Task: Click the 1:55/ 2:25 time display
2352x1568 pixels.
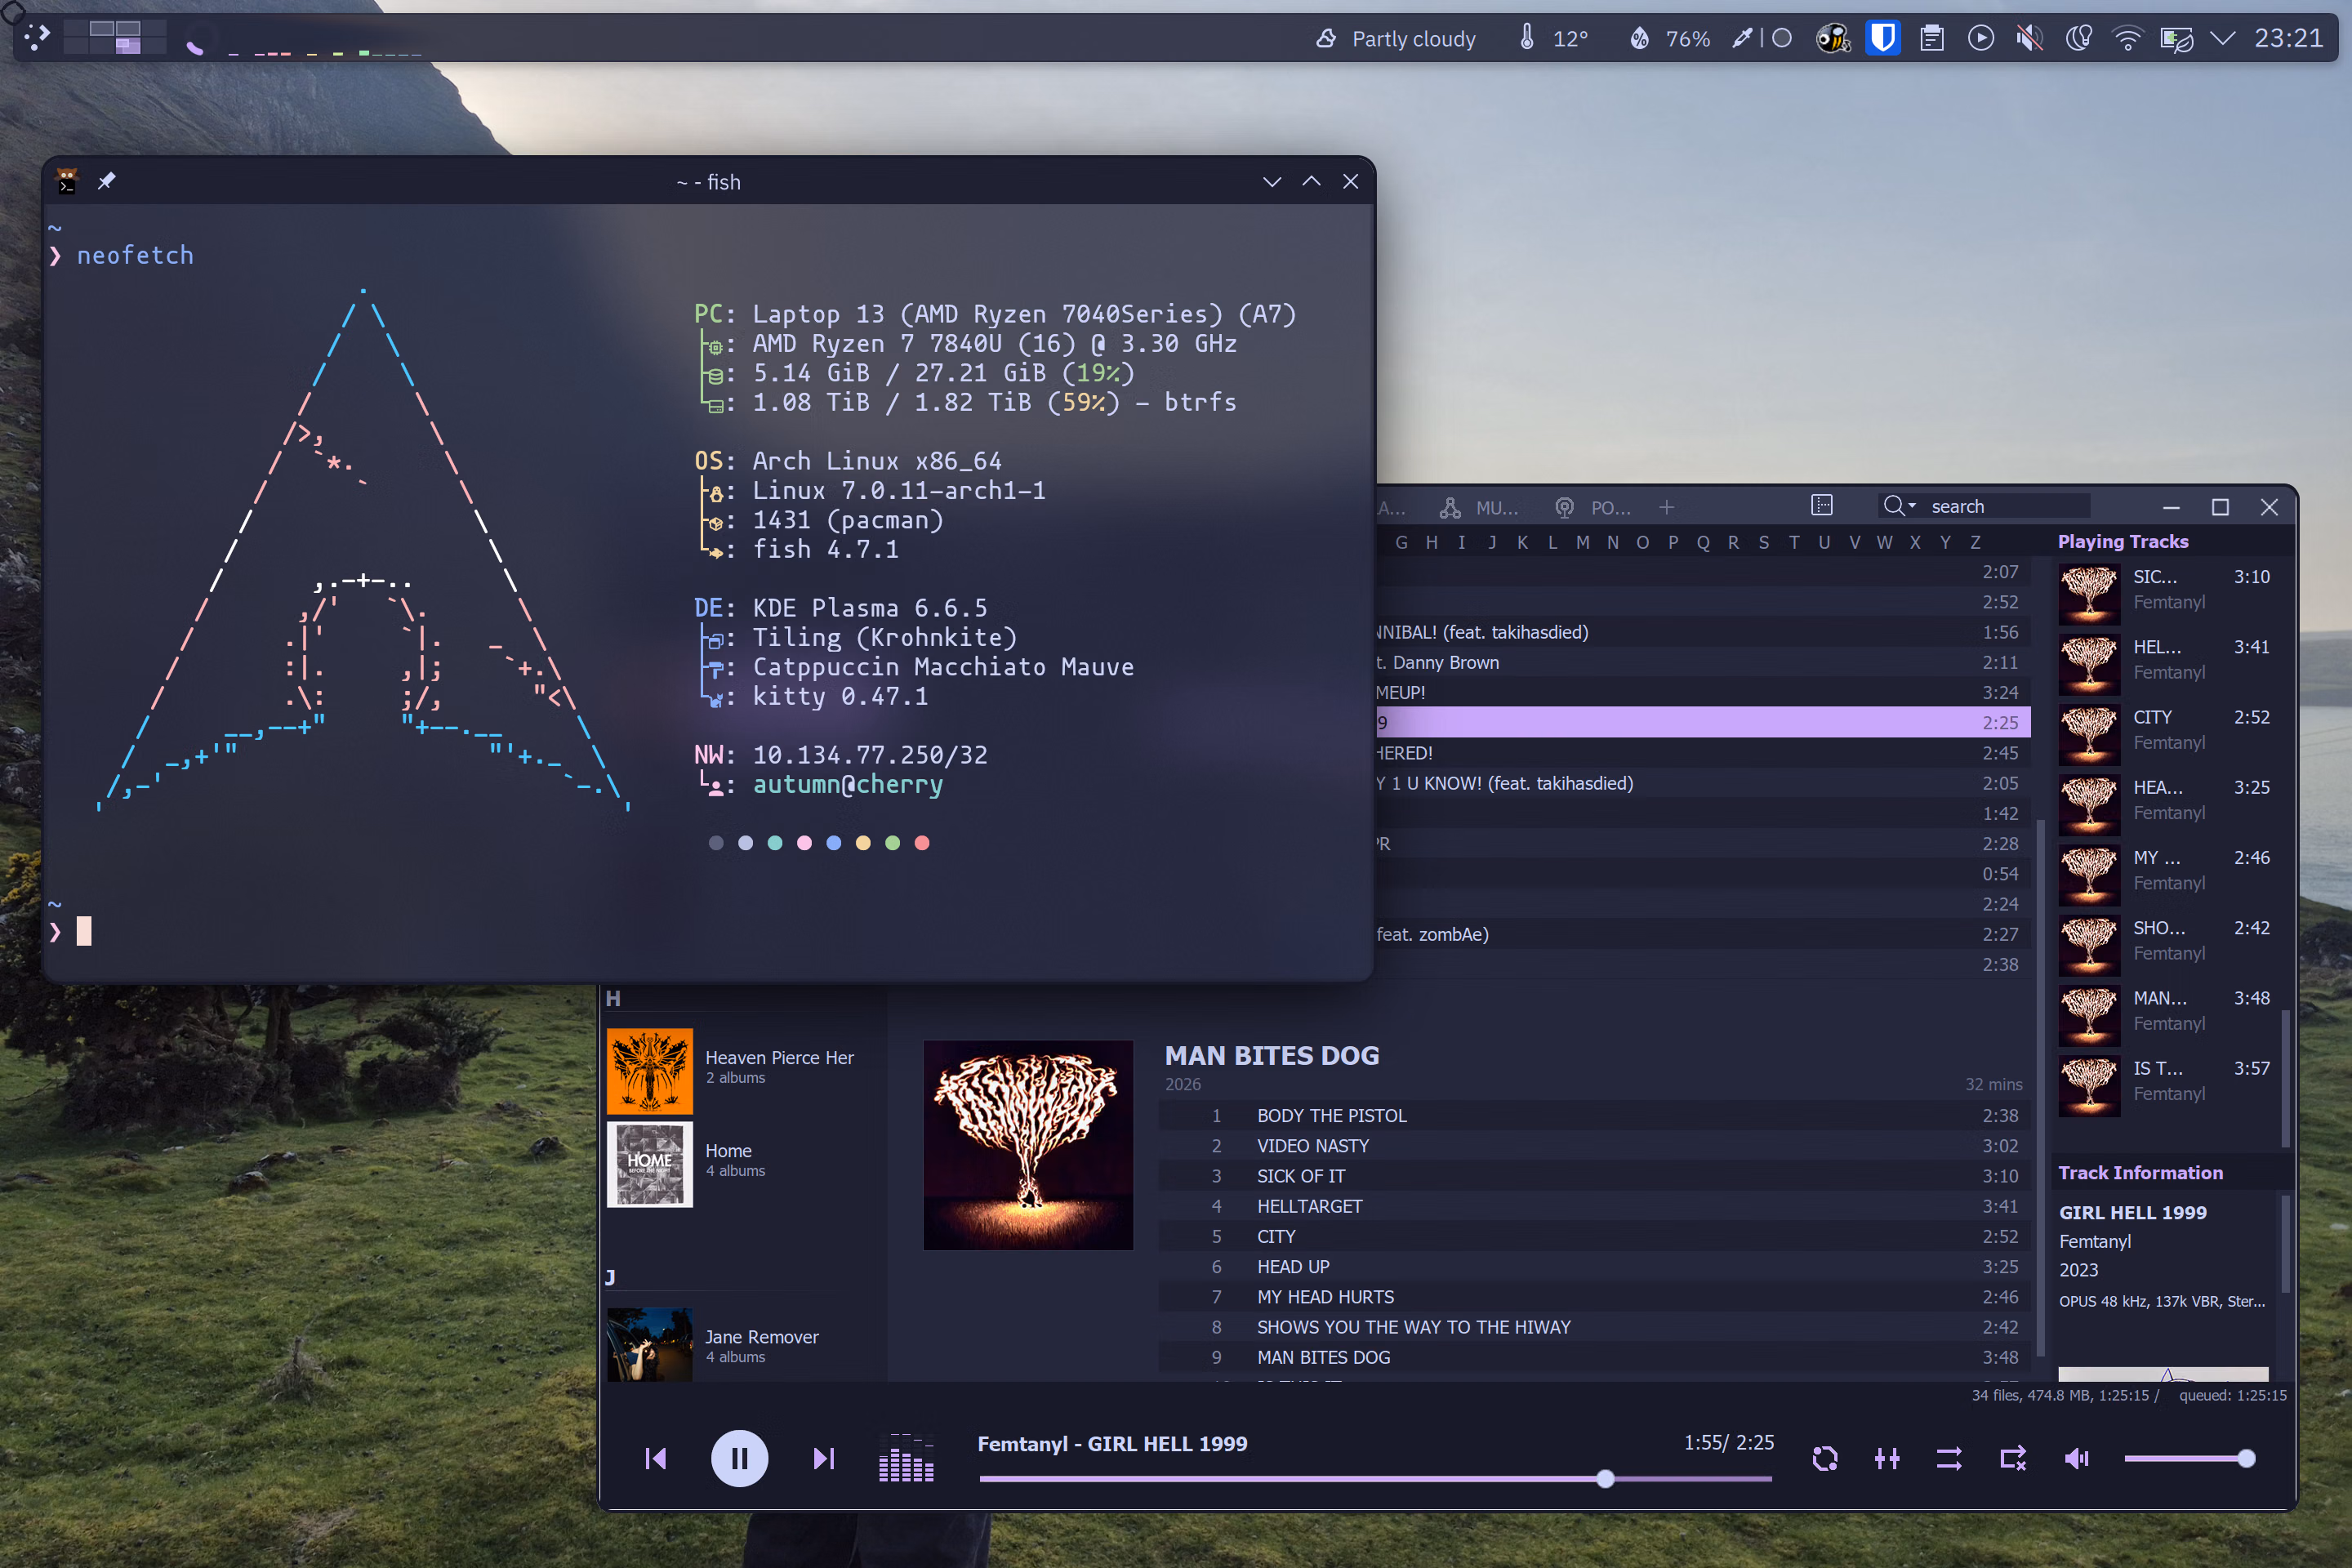Action: pyautogui.click(x=1728, y=1442)
